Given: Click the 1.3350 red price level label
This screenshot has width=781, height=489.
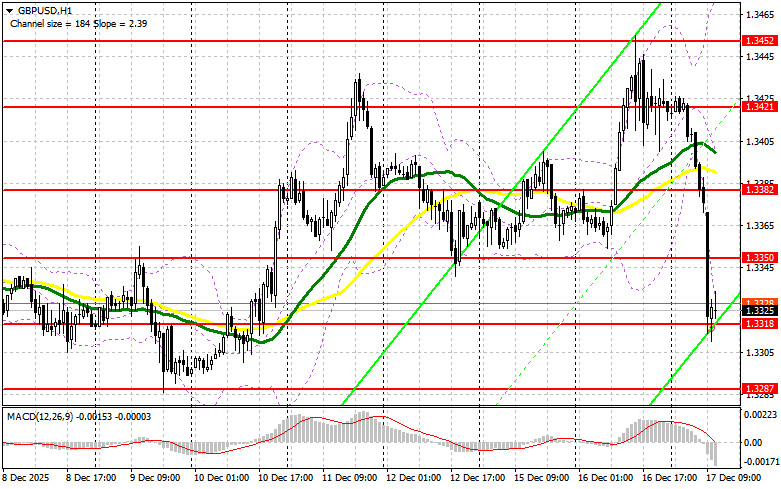Looking at the screenshot, I should [x=760, y=257].
